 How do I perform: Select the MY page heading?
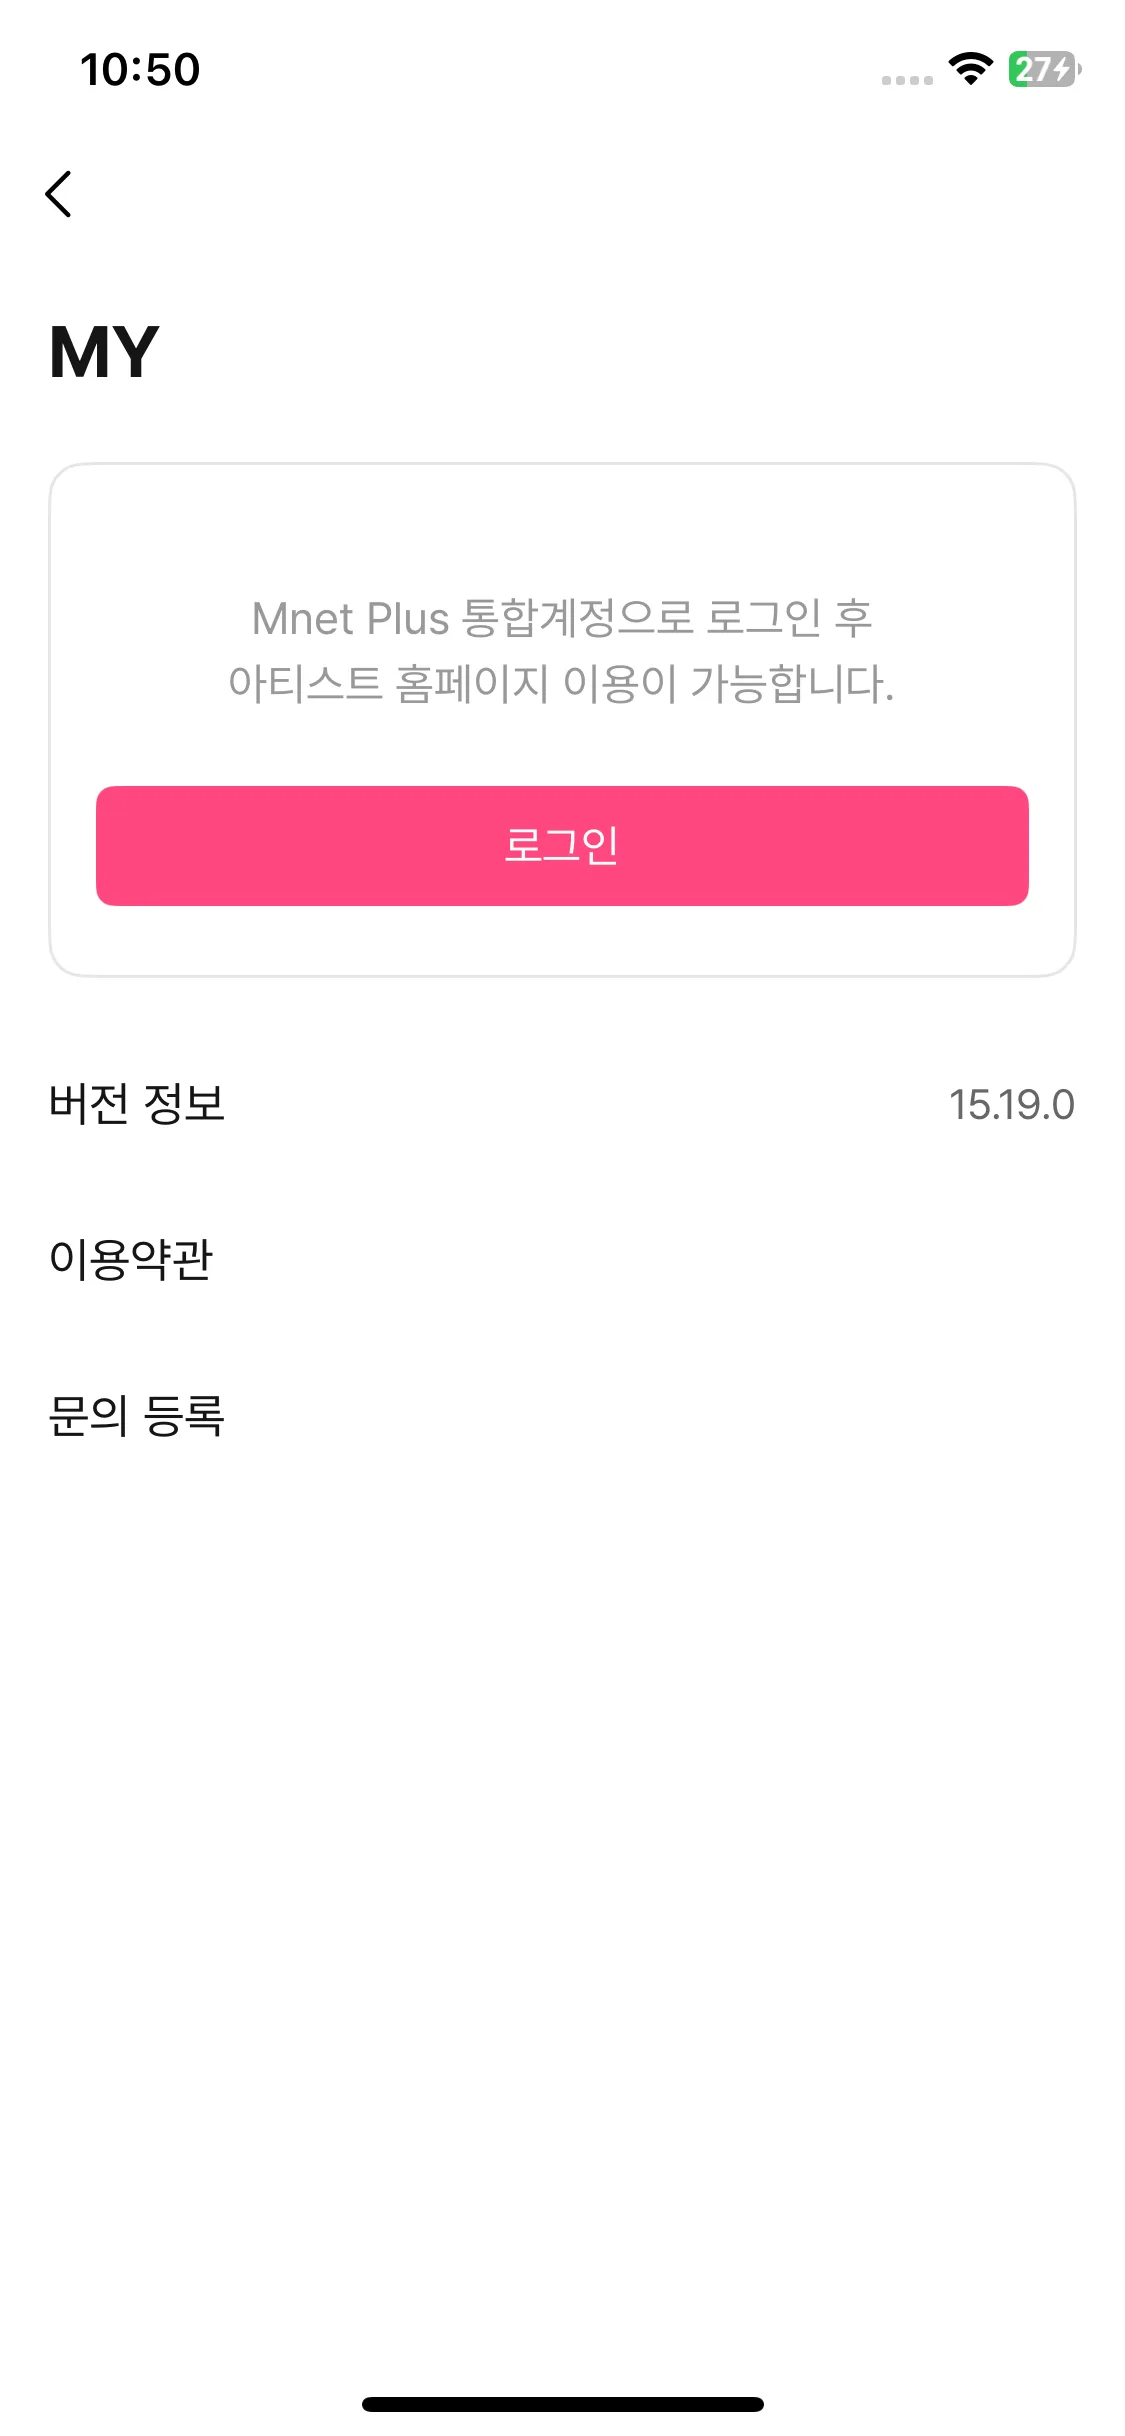[104, 352]
